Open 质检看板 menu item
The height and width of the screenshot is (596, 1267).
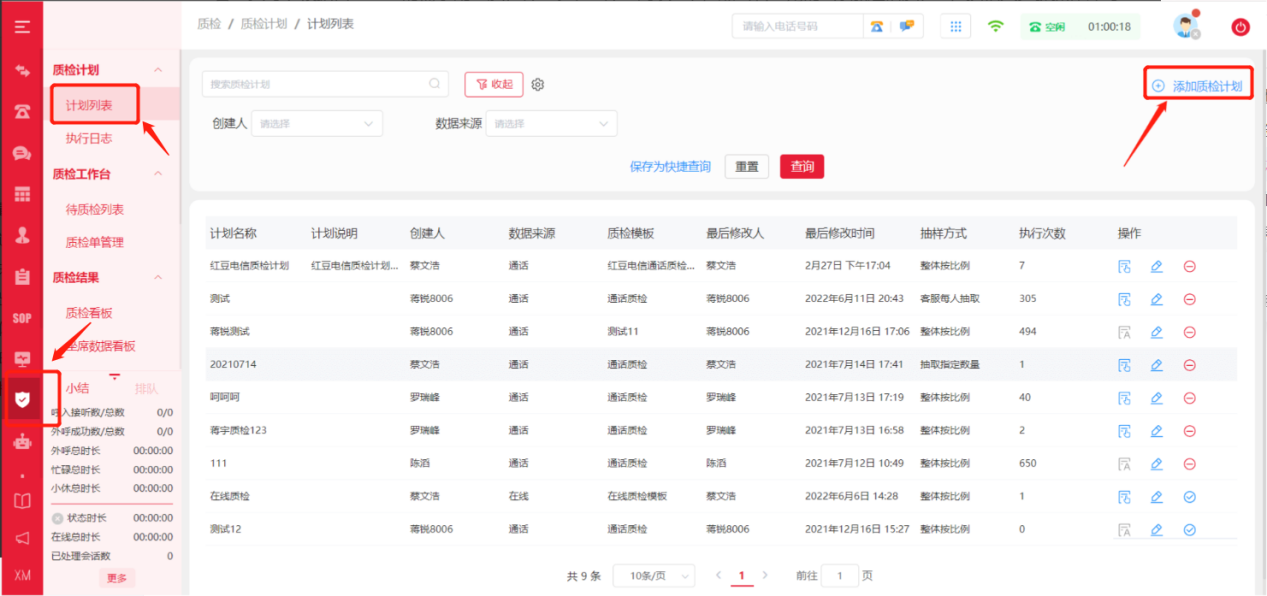pyautogui.click(x=89, y=313)
